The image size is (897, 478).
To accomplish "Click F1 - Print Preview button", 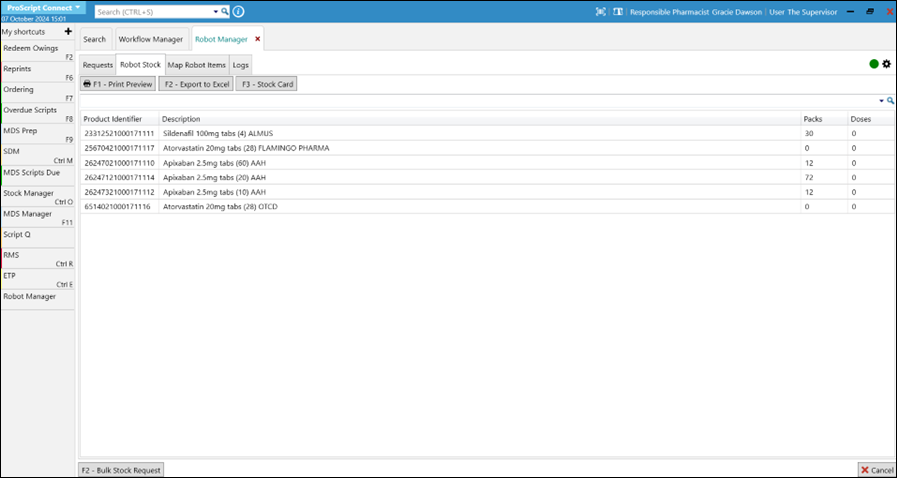I will point(117,84).
